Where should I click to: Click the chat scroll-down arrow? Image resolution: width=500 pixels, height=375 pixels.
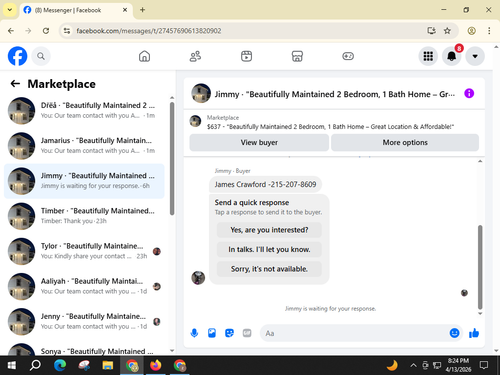point(480,313)
